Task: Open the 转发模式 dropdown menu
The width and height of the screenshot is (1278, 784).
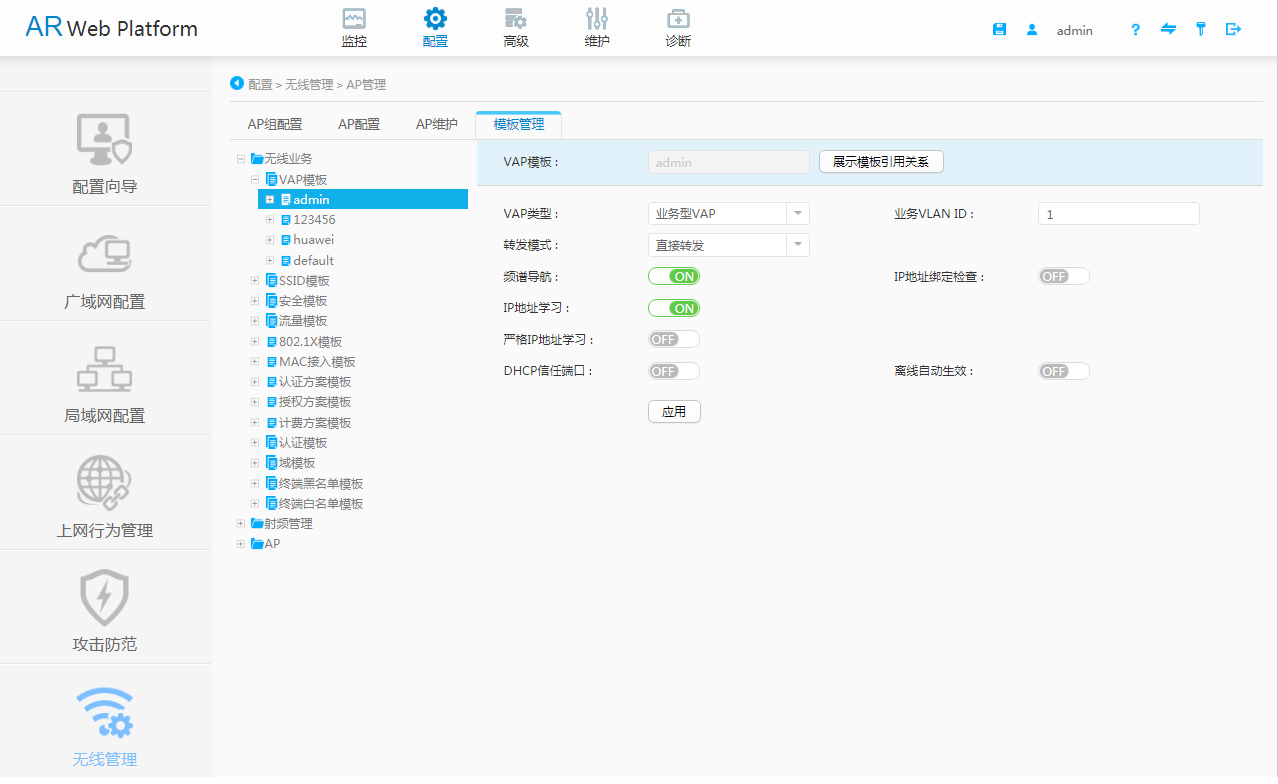Action: point(728,244)
